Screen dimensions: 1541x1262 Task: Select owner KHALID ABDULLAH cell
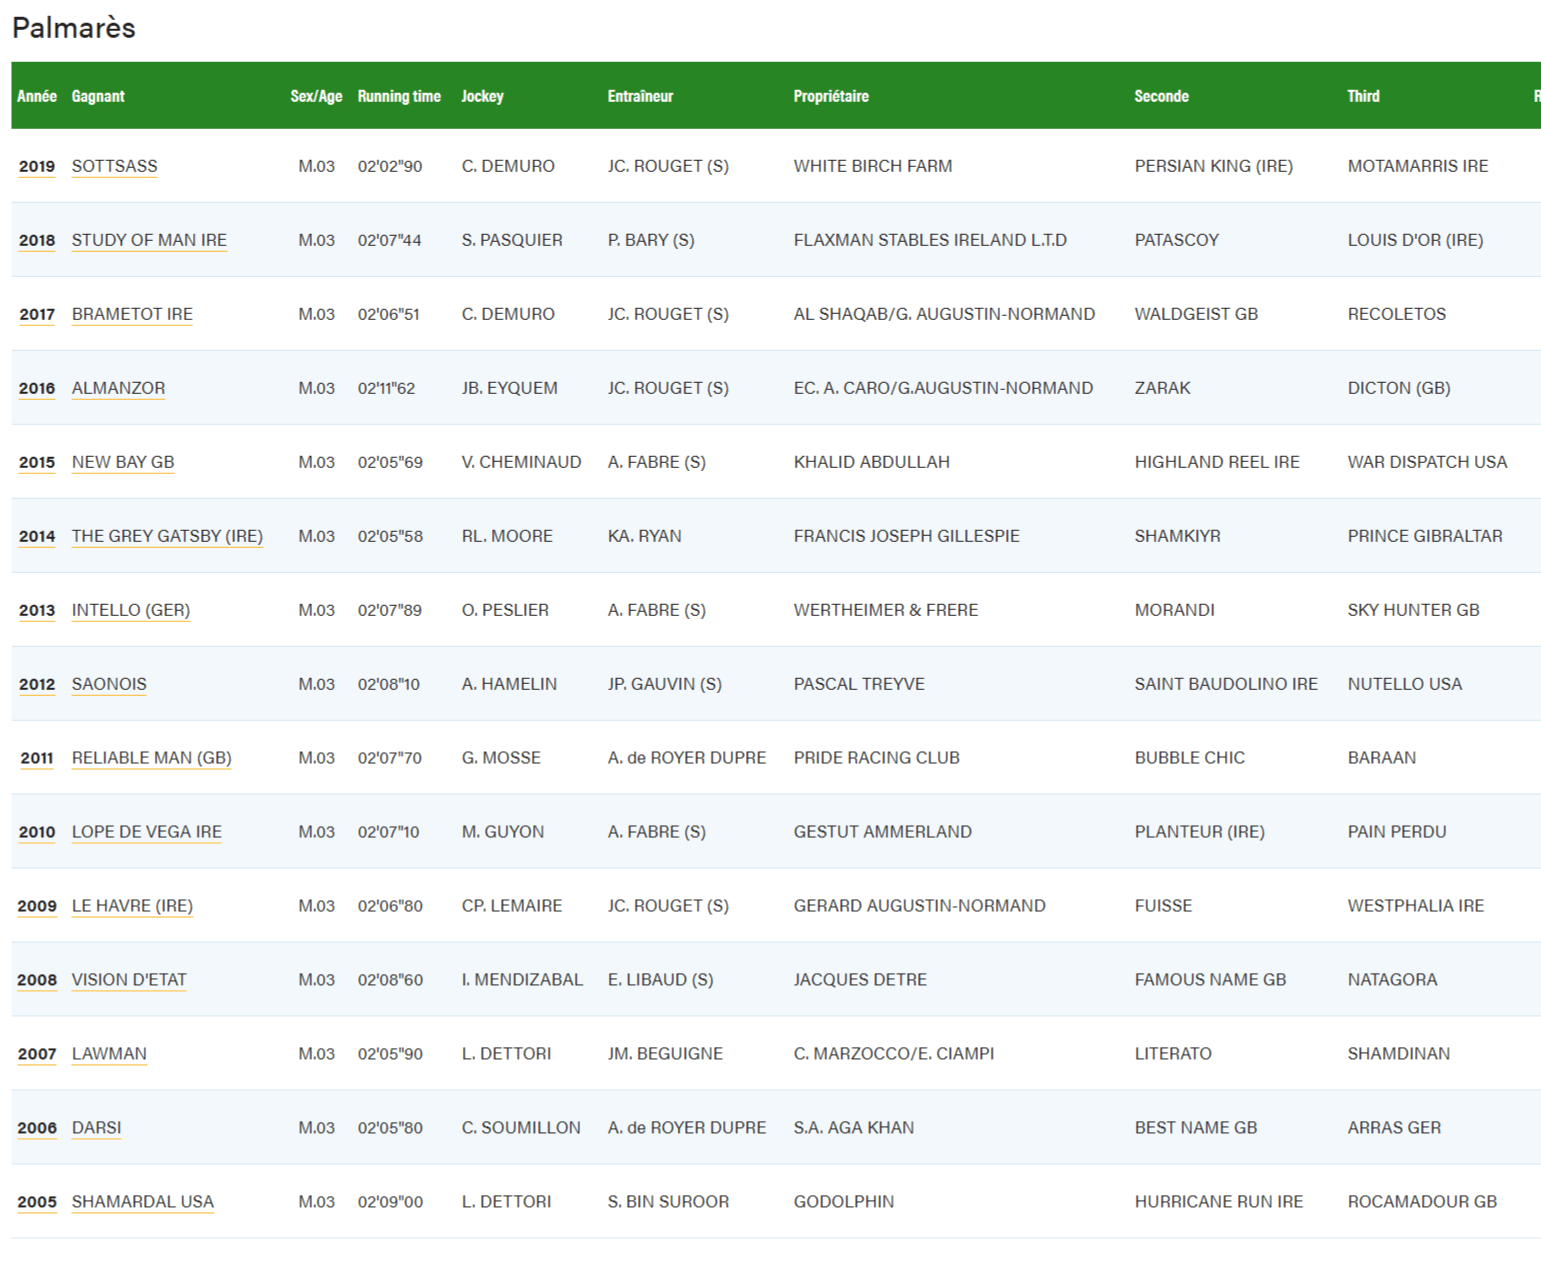click(x=871, y=462)
